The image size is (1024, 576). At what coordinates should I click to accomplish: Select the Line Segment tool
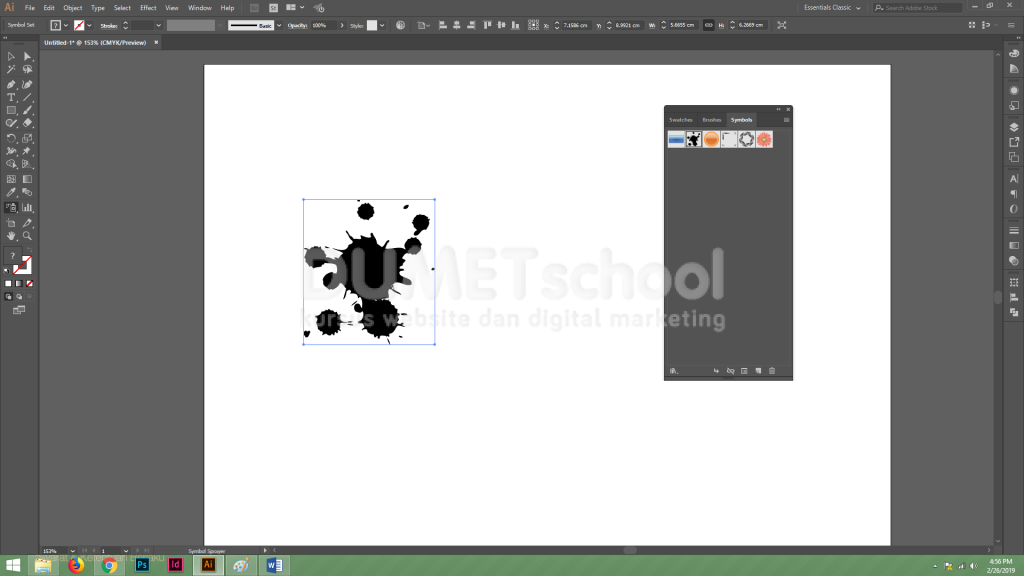click(x=27, y=97)
